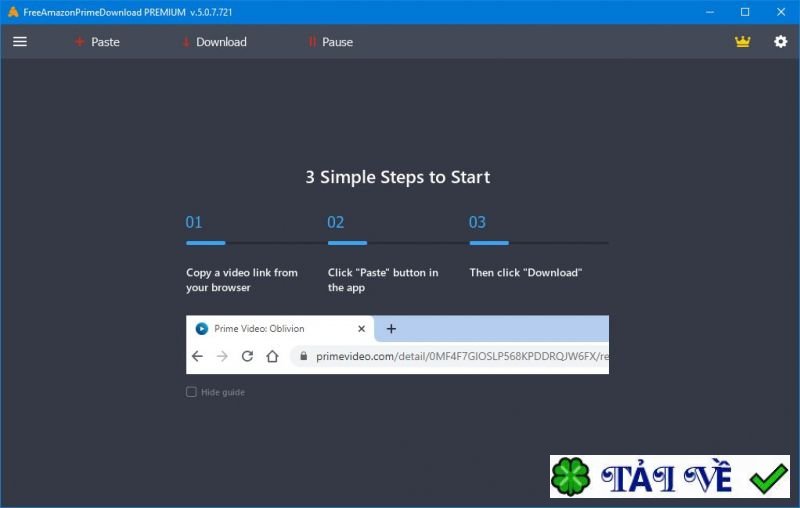Click the Prime Video: Oblivion tab in guide image

[x=281, y=329]
